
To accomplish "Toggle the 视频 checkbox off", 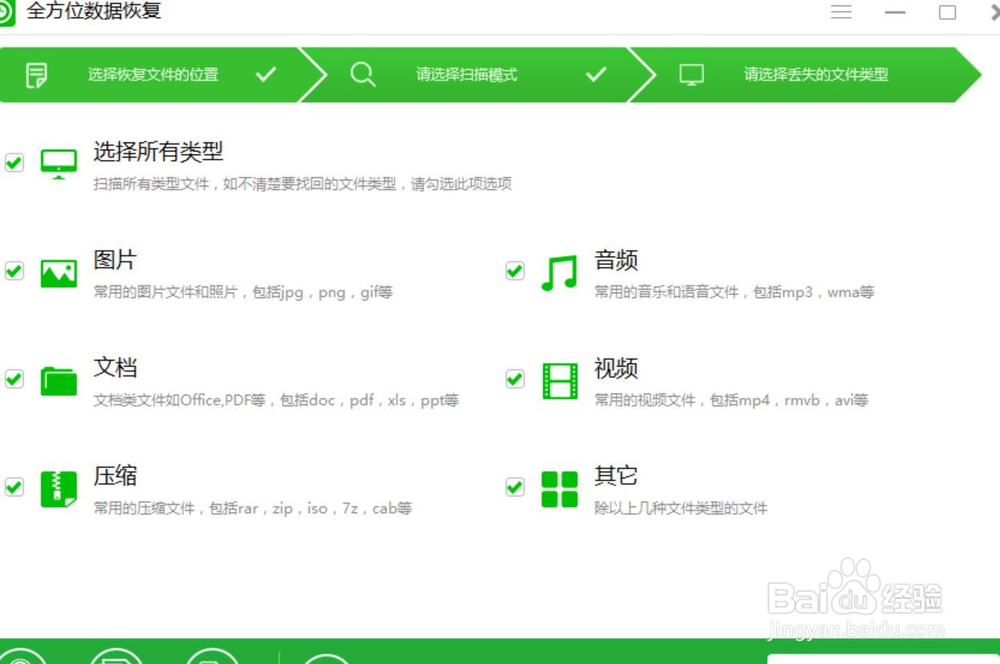I will click(514, 378).
